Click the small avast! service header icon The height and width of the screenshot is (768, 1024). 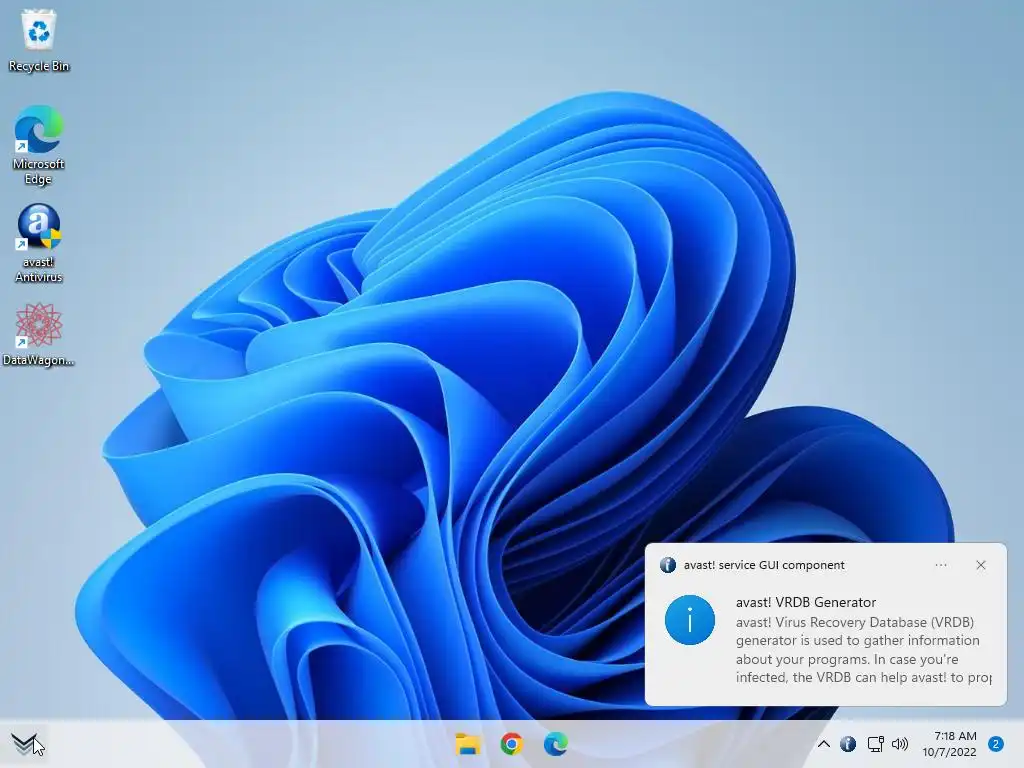[667, 565]
